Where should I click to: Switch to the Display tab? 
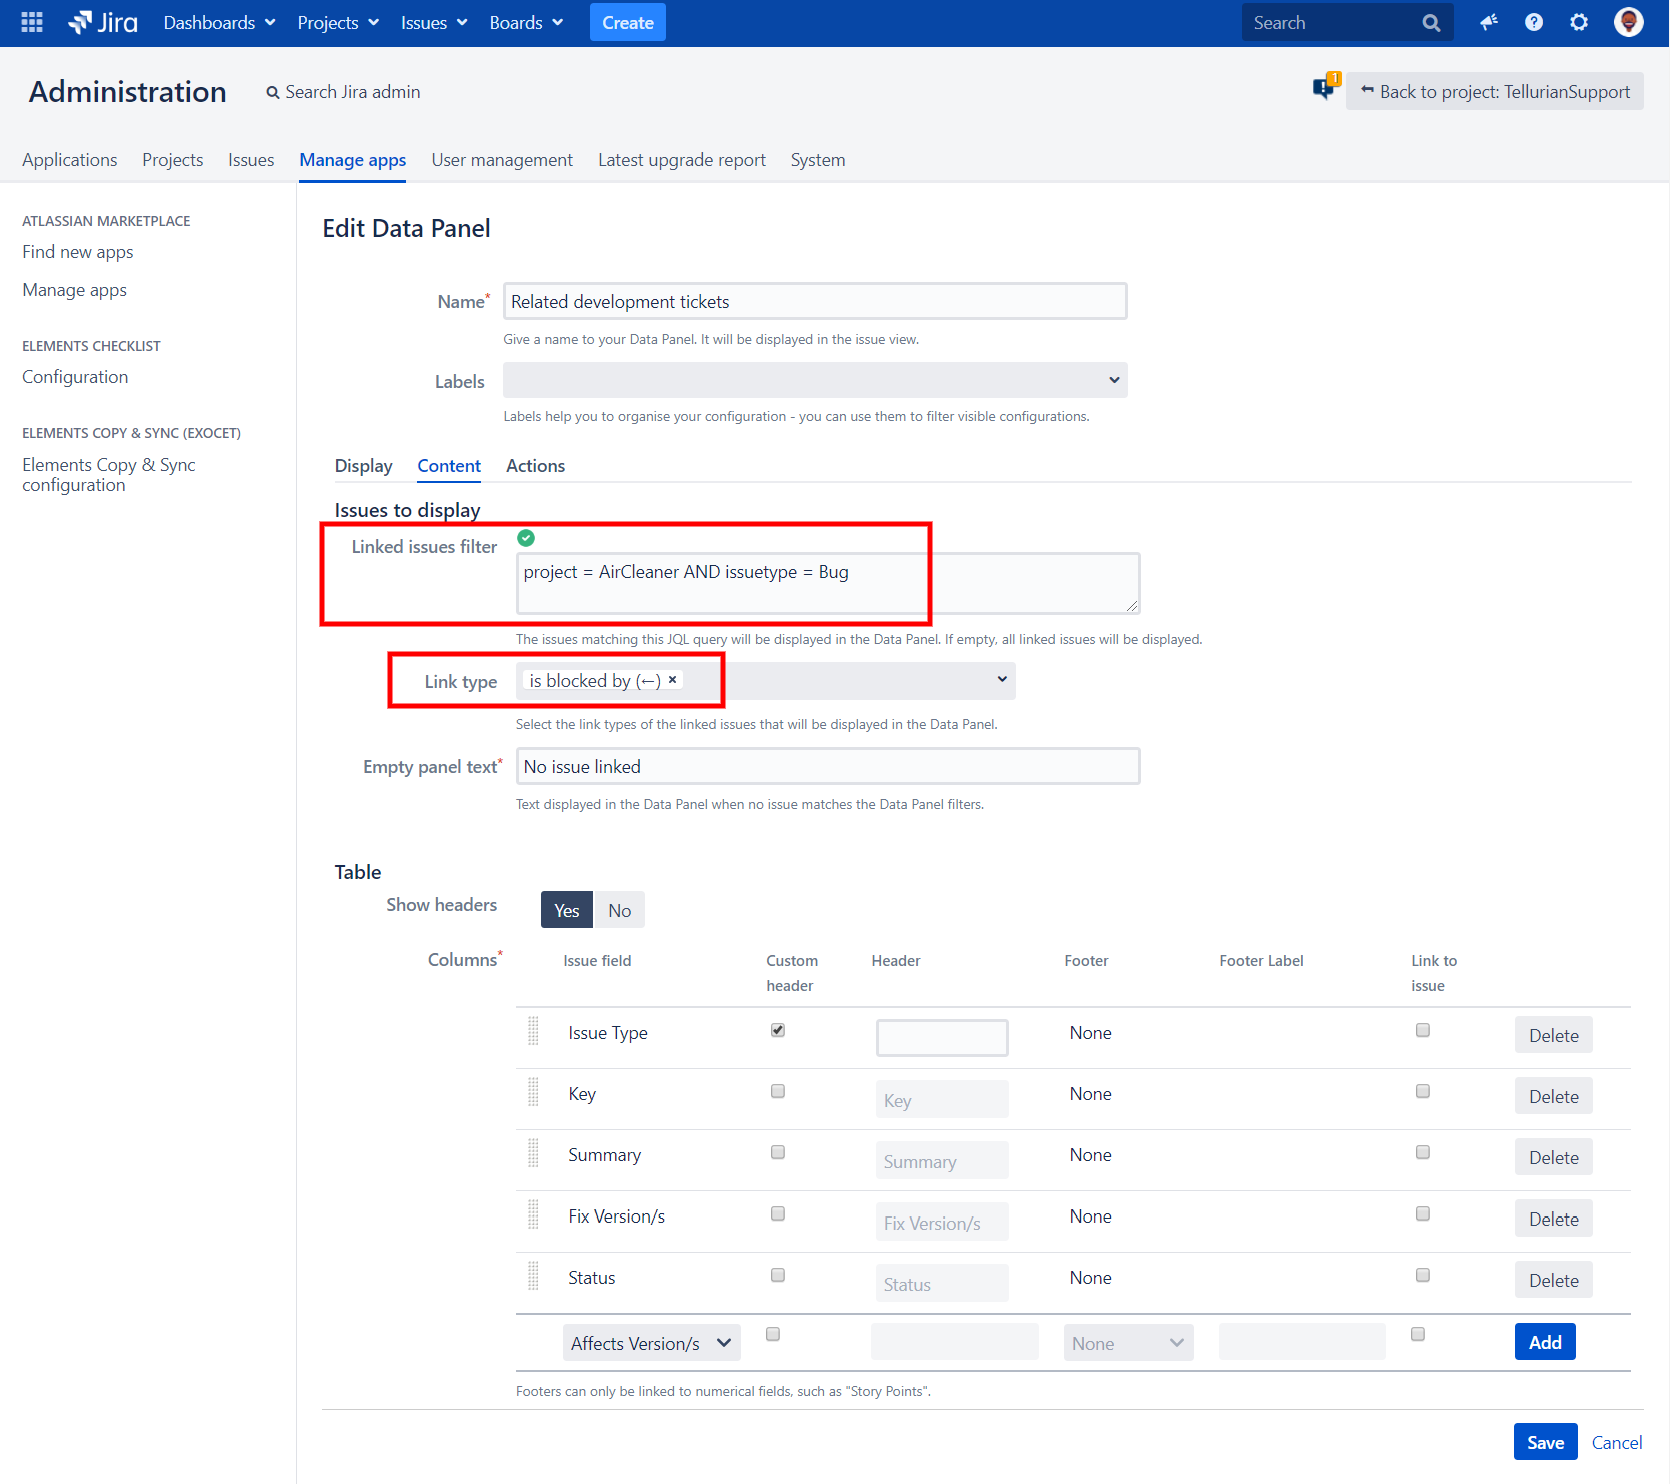363,466
